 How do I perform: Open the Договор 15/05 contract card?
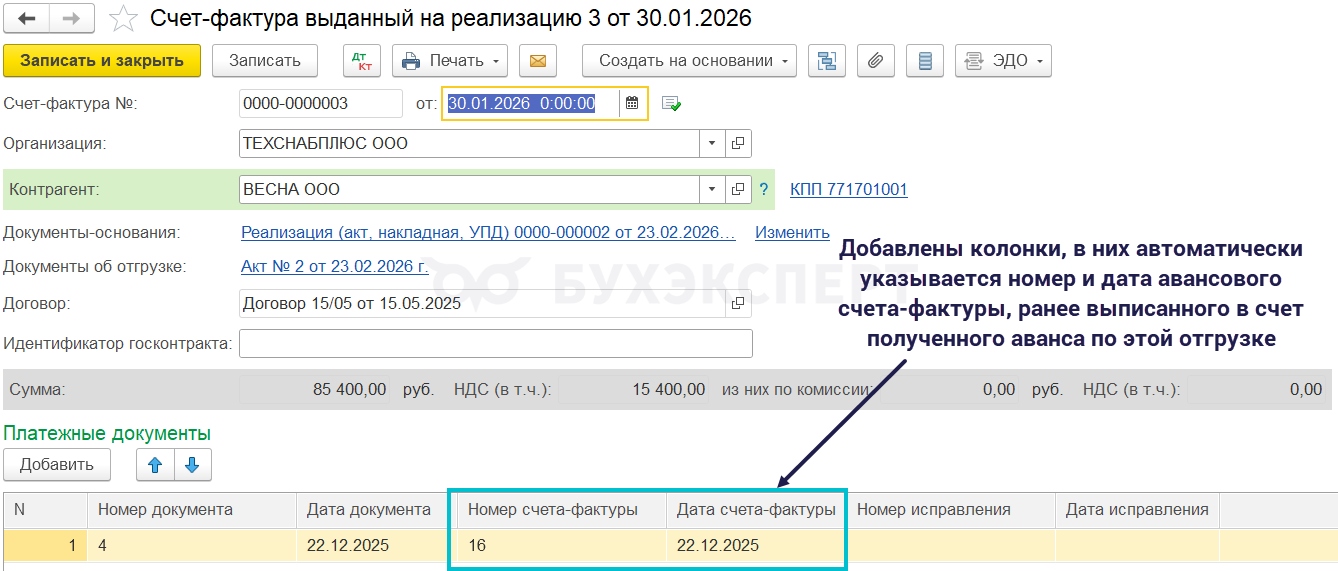(x=738, y=303)
